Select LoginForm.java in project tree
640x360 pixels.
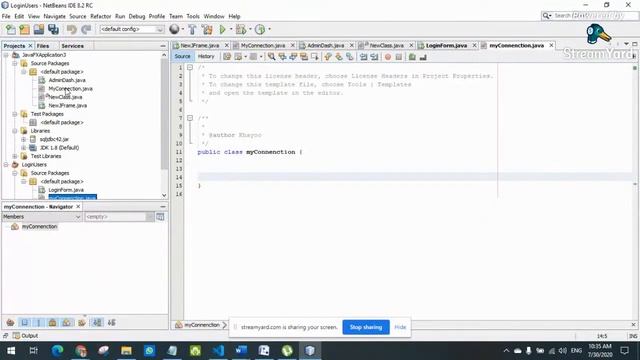[66, 190]
